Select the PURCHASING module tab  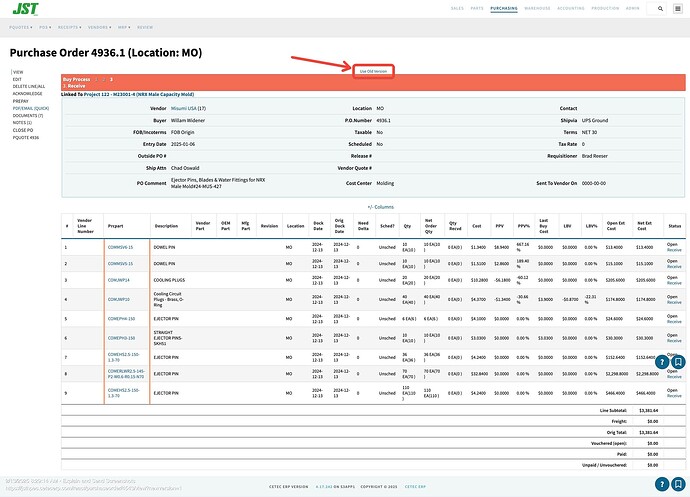pos(504,8)
